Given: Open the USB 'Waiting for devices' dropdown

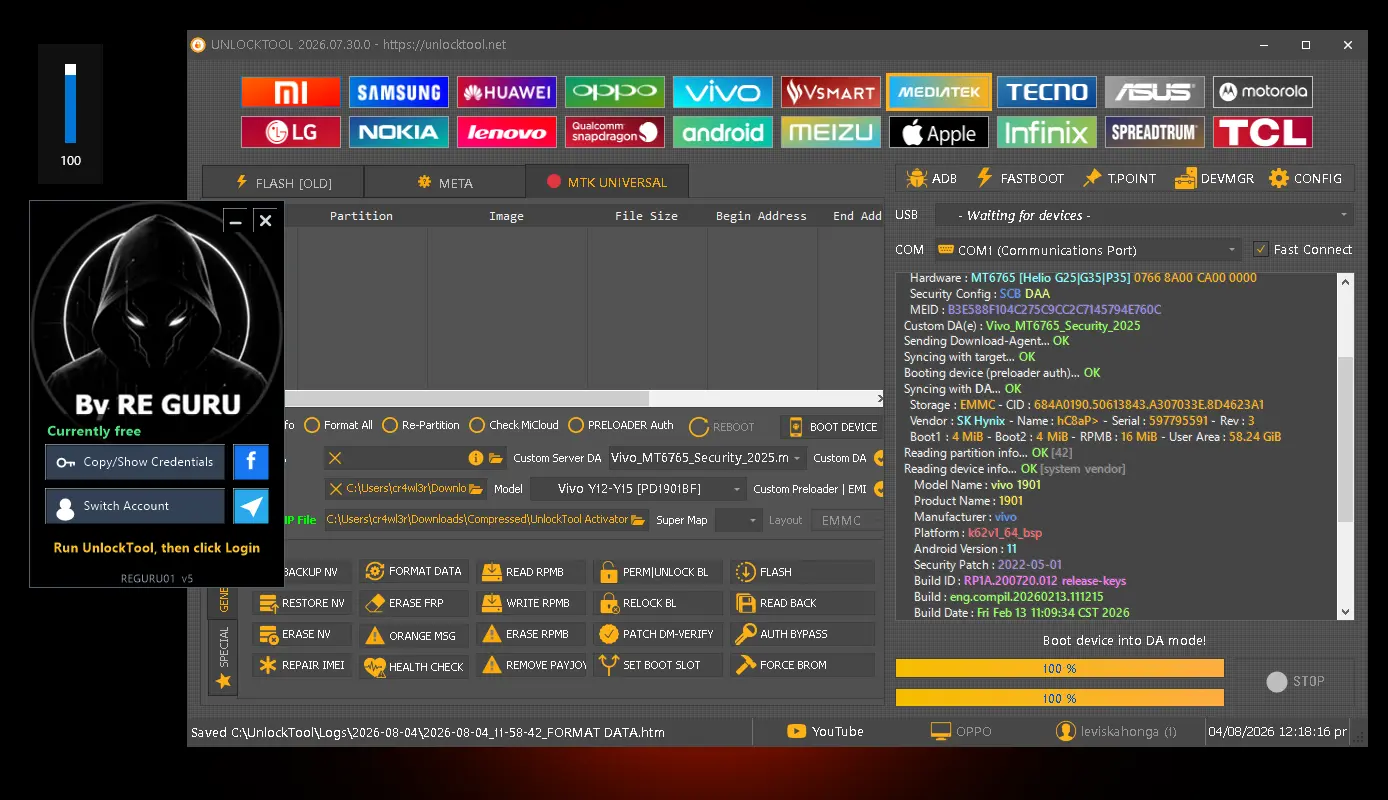Looking at the screenshot, I should [1145, 215].
